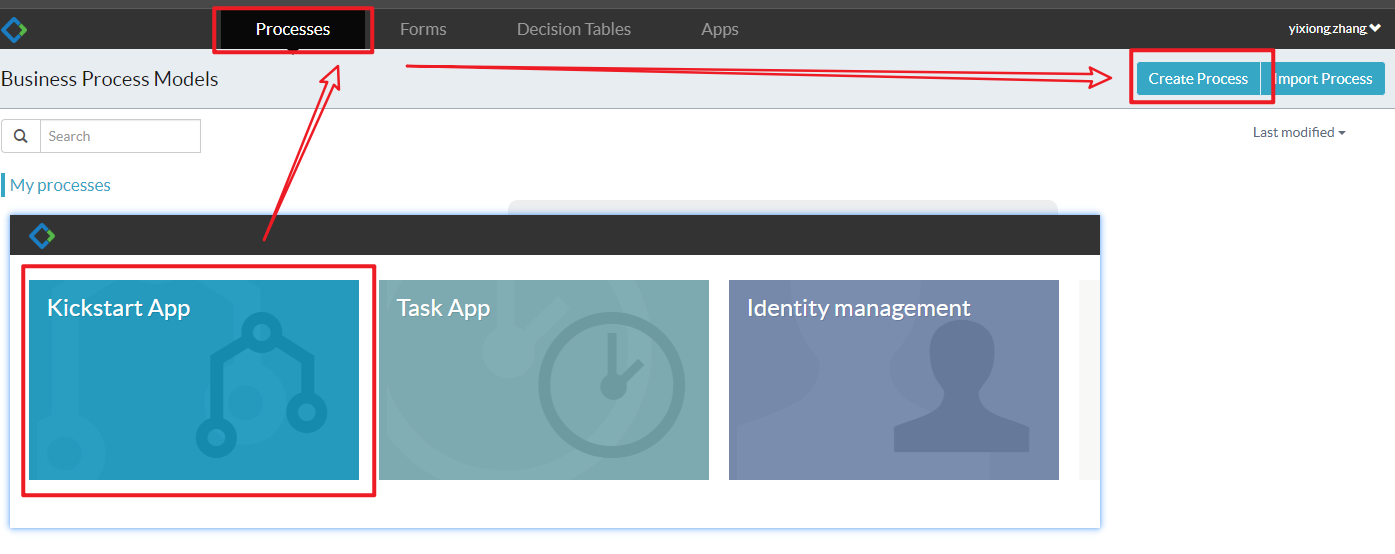Click the logo in the app launcher header
Viewport: 1395px width, 554px height.
(42, 236)
